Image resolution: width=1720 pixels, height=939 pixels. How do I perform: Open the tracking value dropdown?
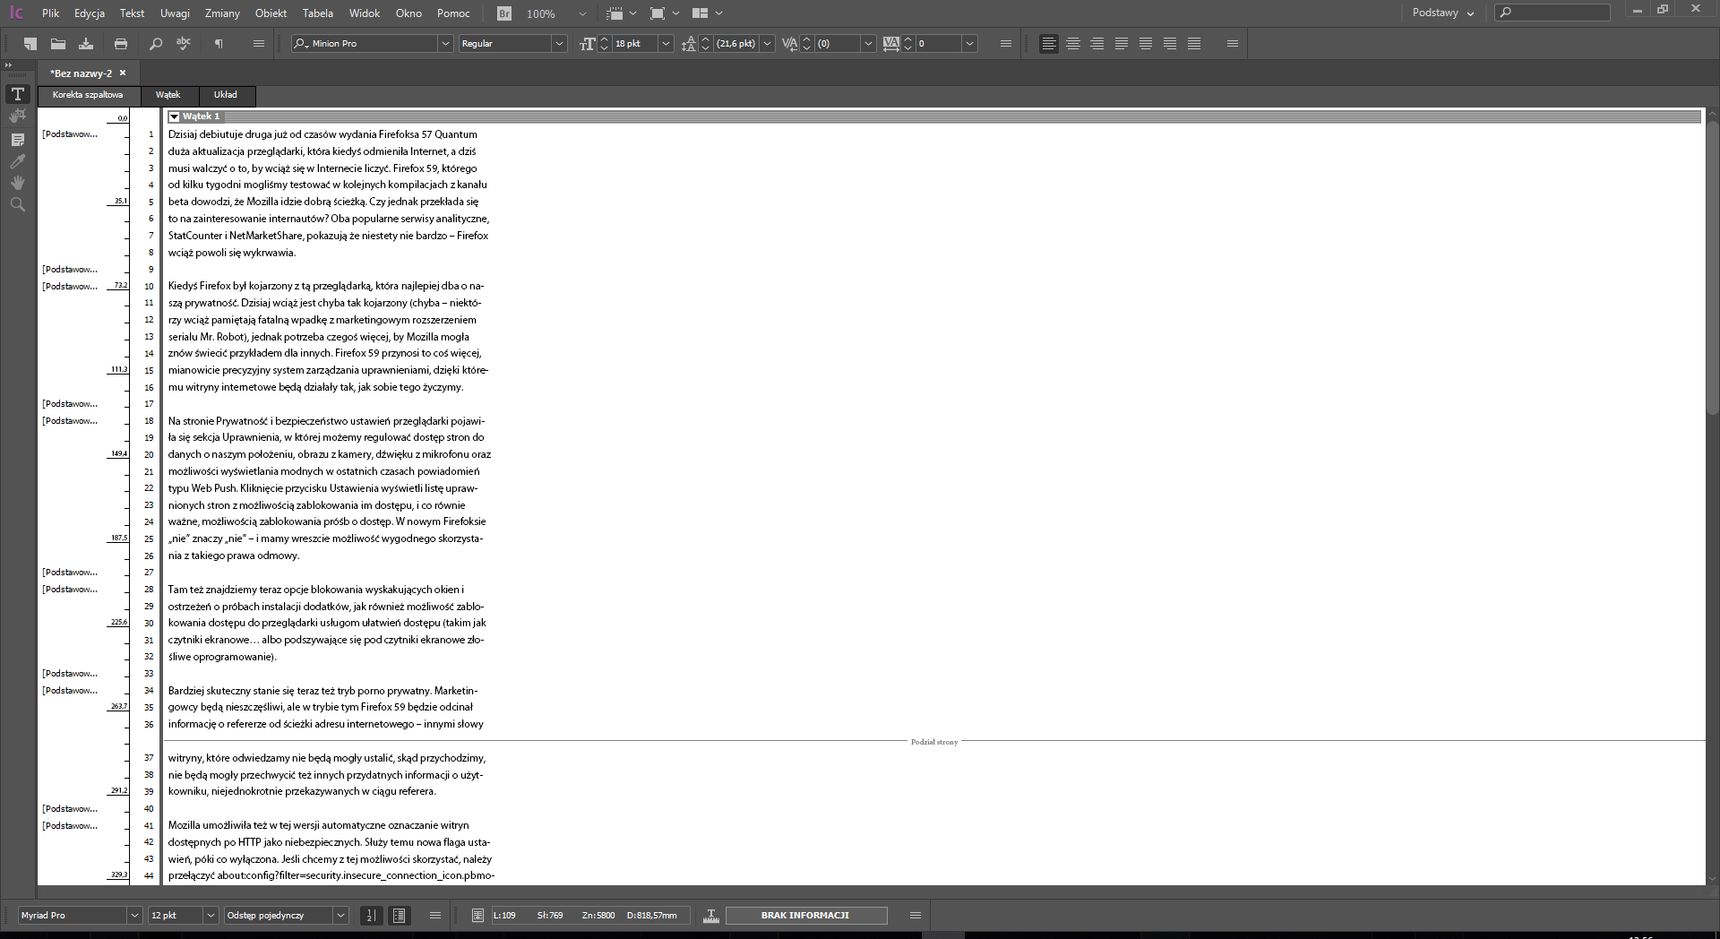[969, 44]
